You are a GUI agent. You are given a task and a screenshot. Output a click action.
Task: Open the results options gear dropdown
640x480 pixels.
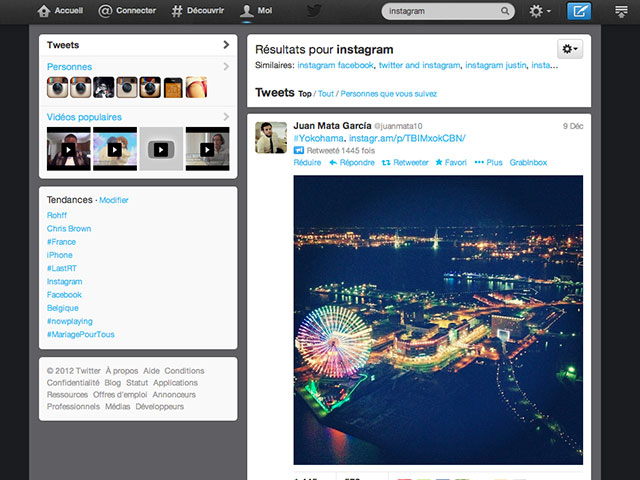[570, 49]
